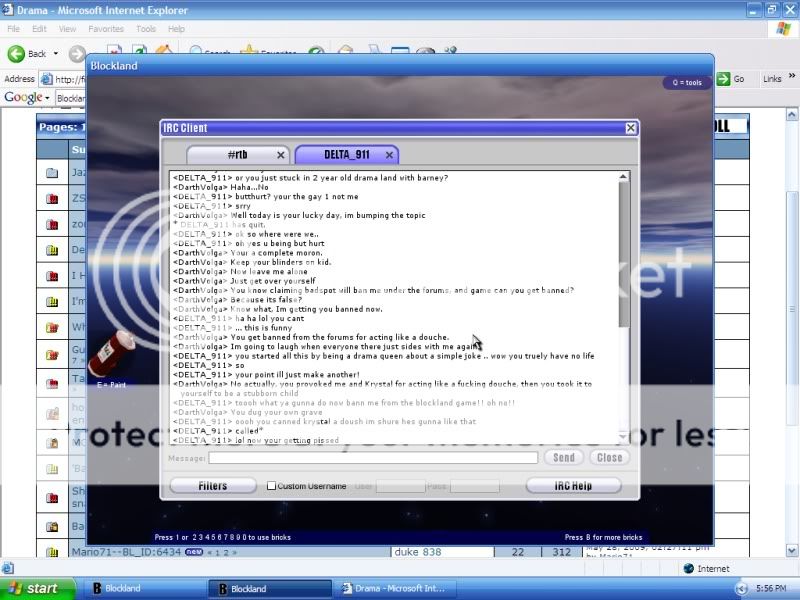Close the #rtb tab with its X
The width and height of the screenshot is (800, 600).
click(281, 155)
